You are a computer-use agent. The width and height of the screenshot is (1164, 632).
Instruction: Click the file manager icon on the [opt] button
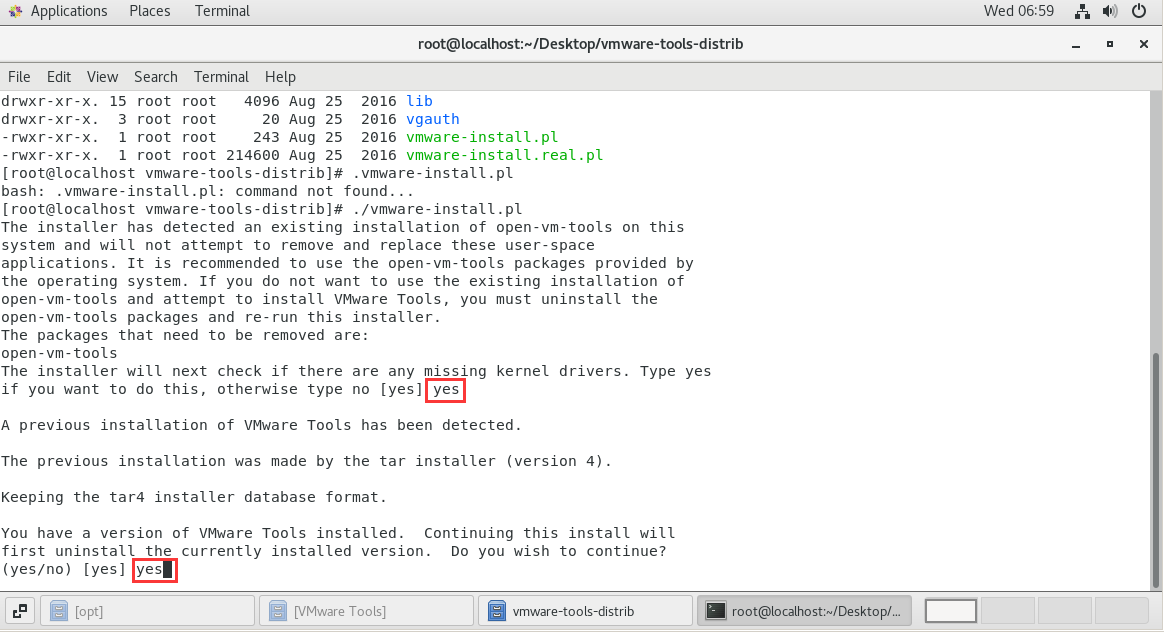[x=59, y=611]
